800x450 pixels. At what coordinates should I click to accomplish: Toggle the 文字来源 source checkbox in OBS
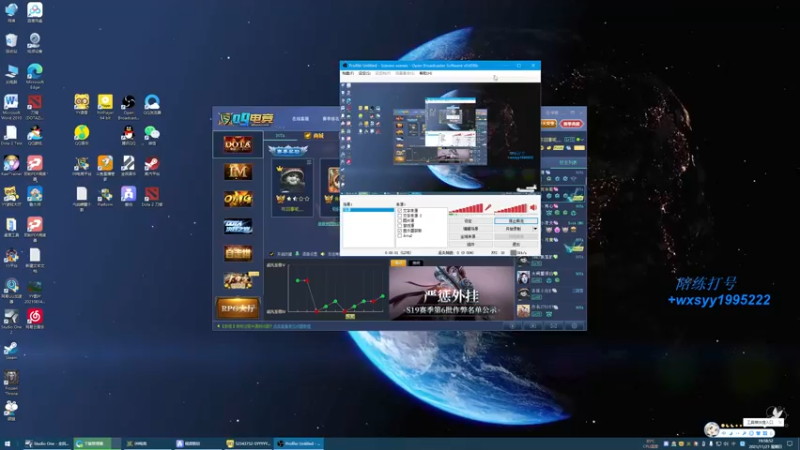(x=399, y=210)
